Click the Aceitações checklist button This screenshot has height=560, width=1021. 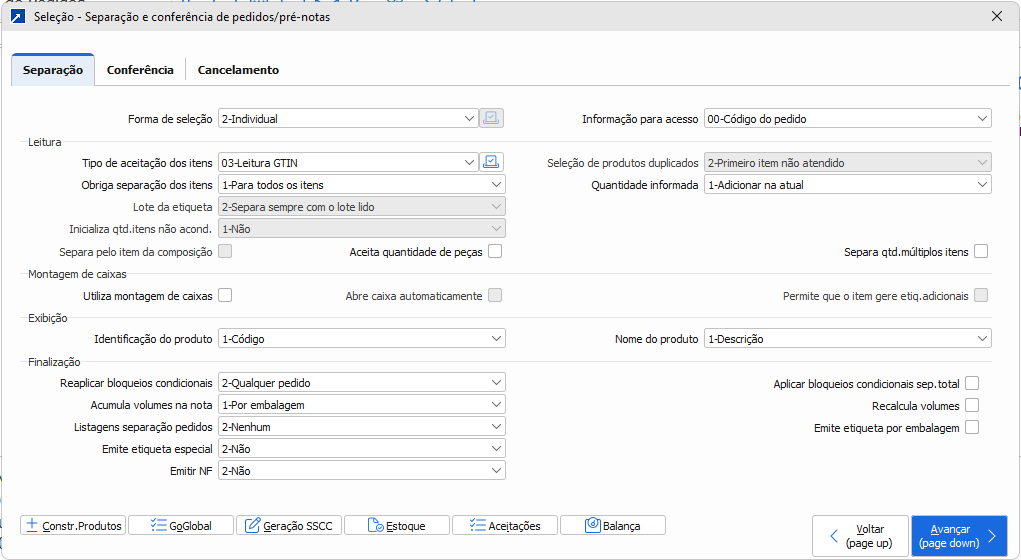tap(505, 525)
